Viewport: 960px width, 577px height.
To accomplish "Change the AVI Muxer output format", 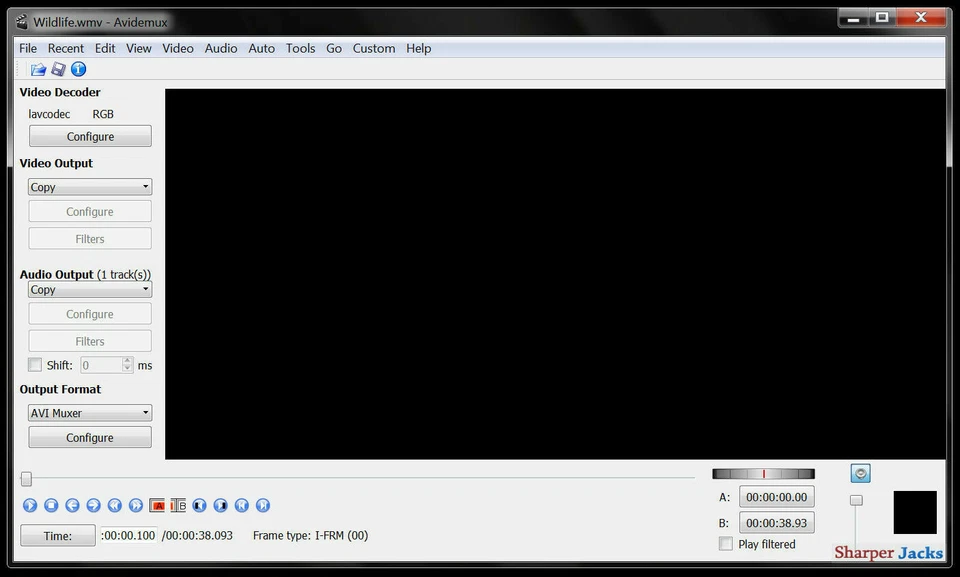I will tap(89, 412).
